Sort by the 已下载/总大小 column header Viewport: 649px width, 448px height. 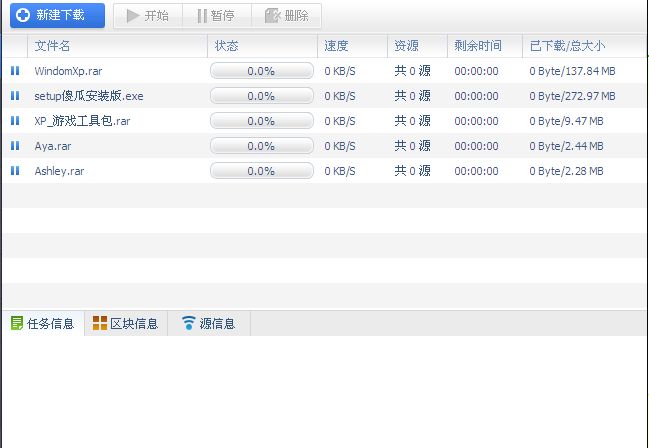pos(584,46)
